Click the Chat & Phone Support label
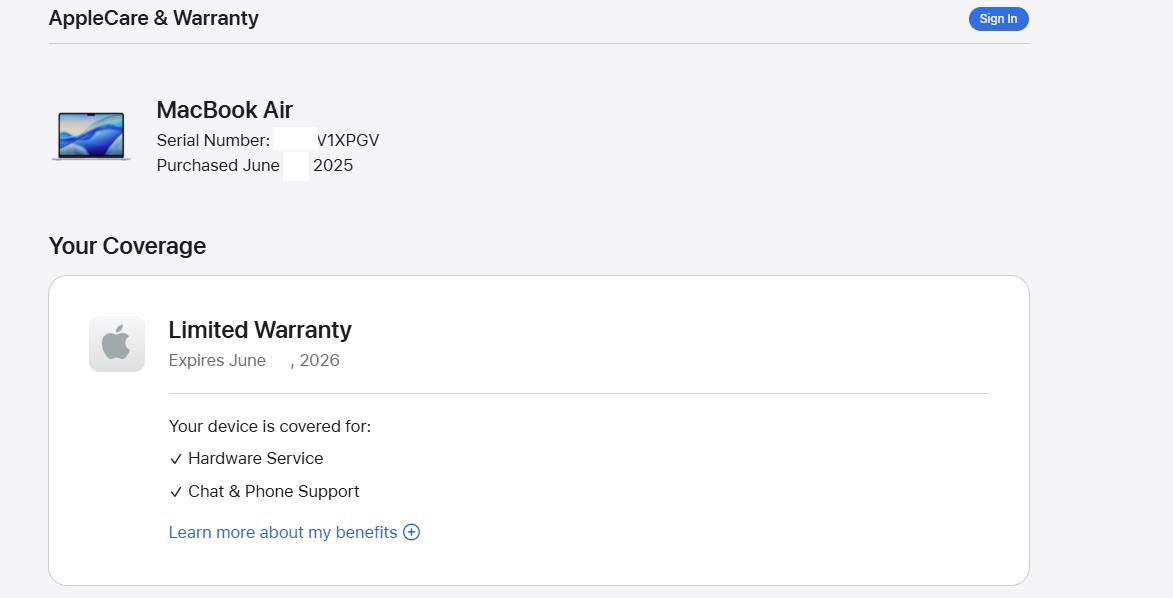The height and width of the screenshot is (598, 1173). [x=273, y=491]
